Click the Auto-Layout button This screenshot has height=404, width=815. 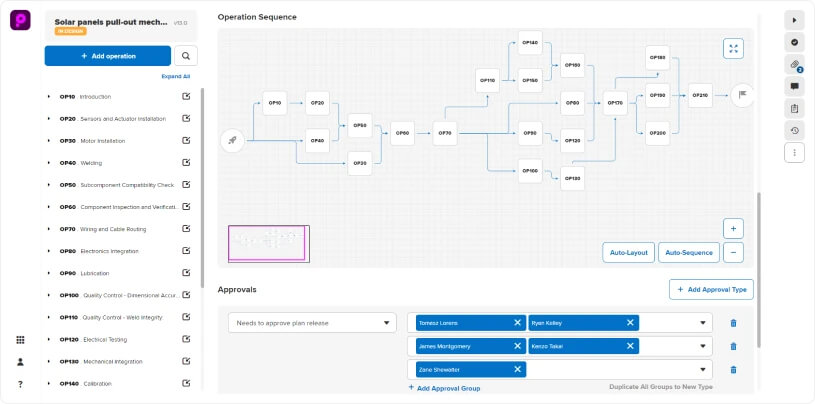pyautogui.click(x=628, y=253)
